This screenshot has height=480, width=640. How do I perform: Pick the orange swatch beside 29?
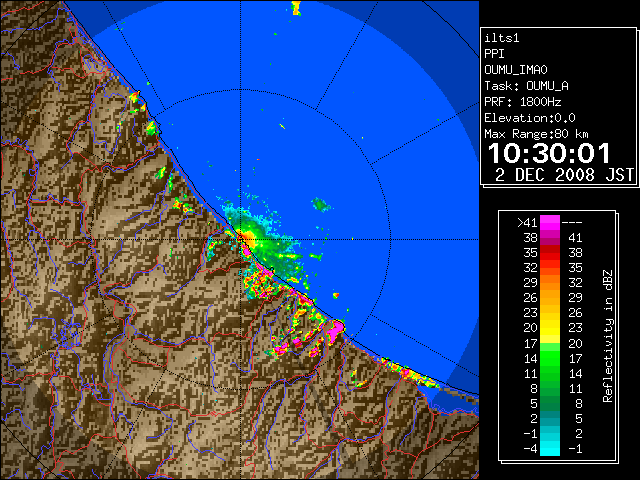[550, 283]
